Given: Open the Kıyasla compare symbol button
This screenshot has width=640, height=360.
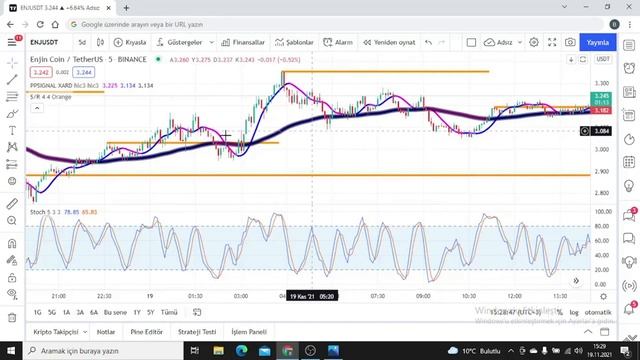Looking at the screenshot, I should point(130,42).
